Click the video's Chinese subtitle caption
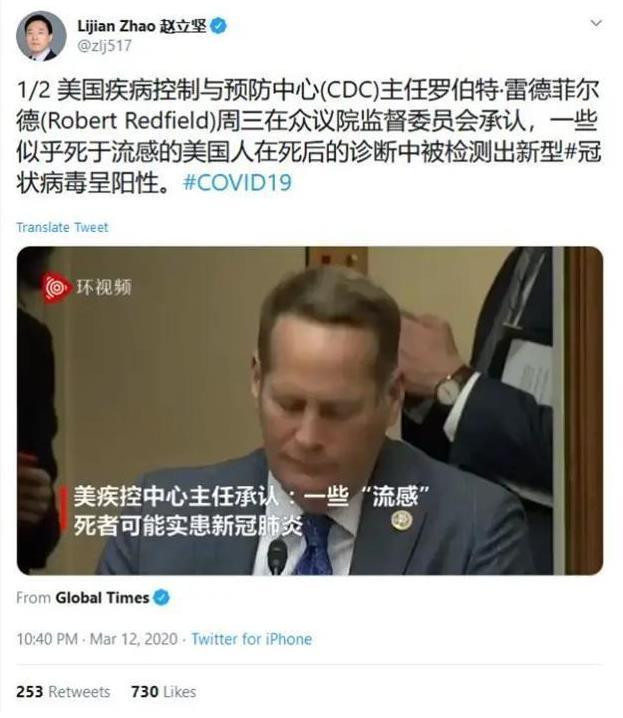Viewport: 623px width, 718px height. coord(251,511)
